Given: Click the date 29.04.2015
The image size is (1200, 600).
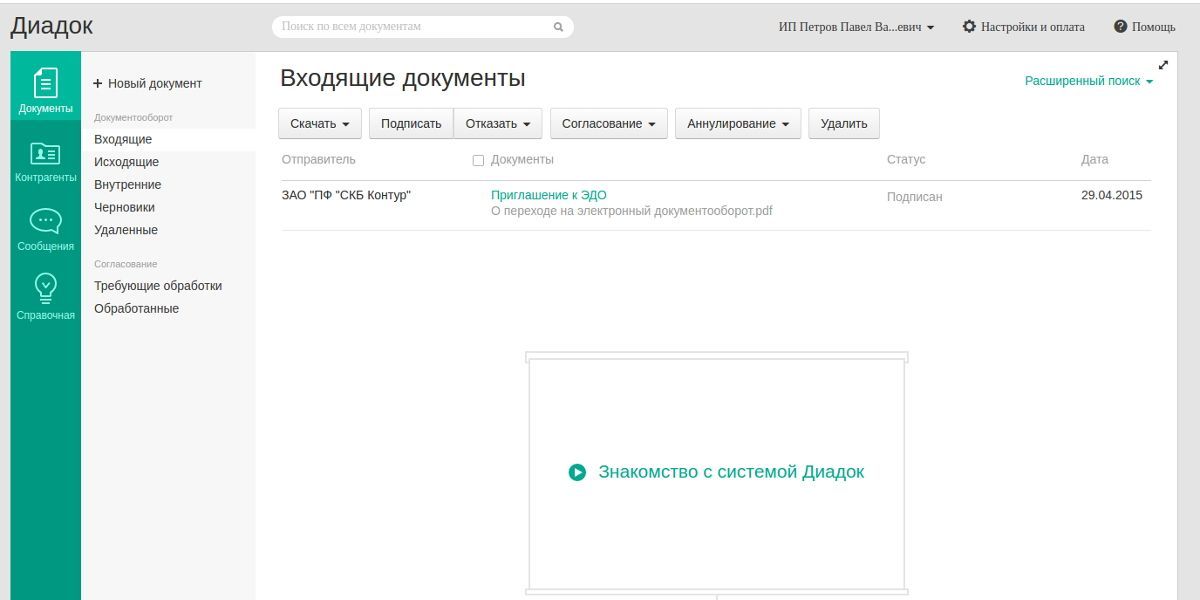Looking at the screenshot, I should (x=1111, y=195).
